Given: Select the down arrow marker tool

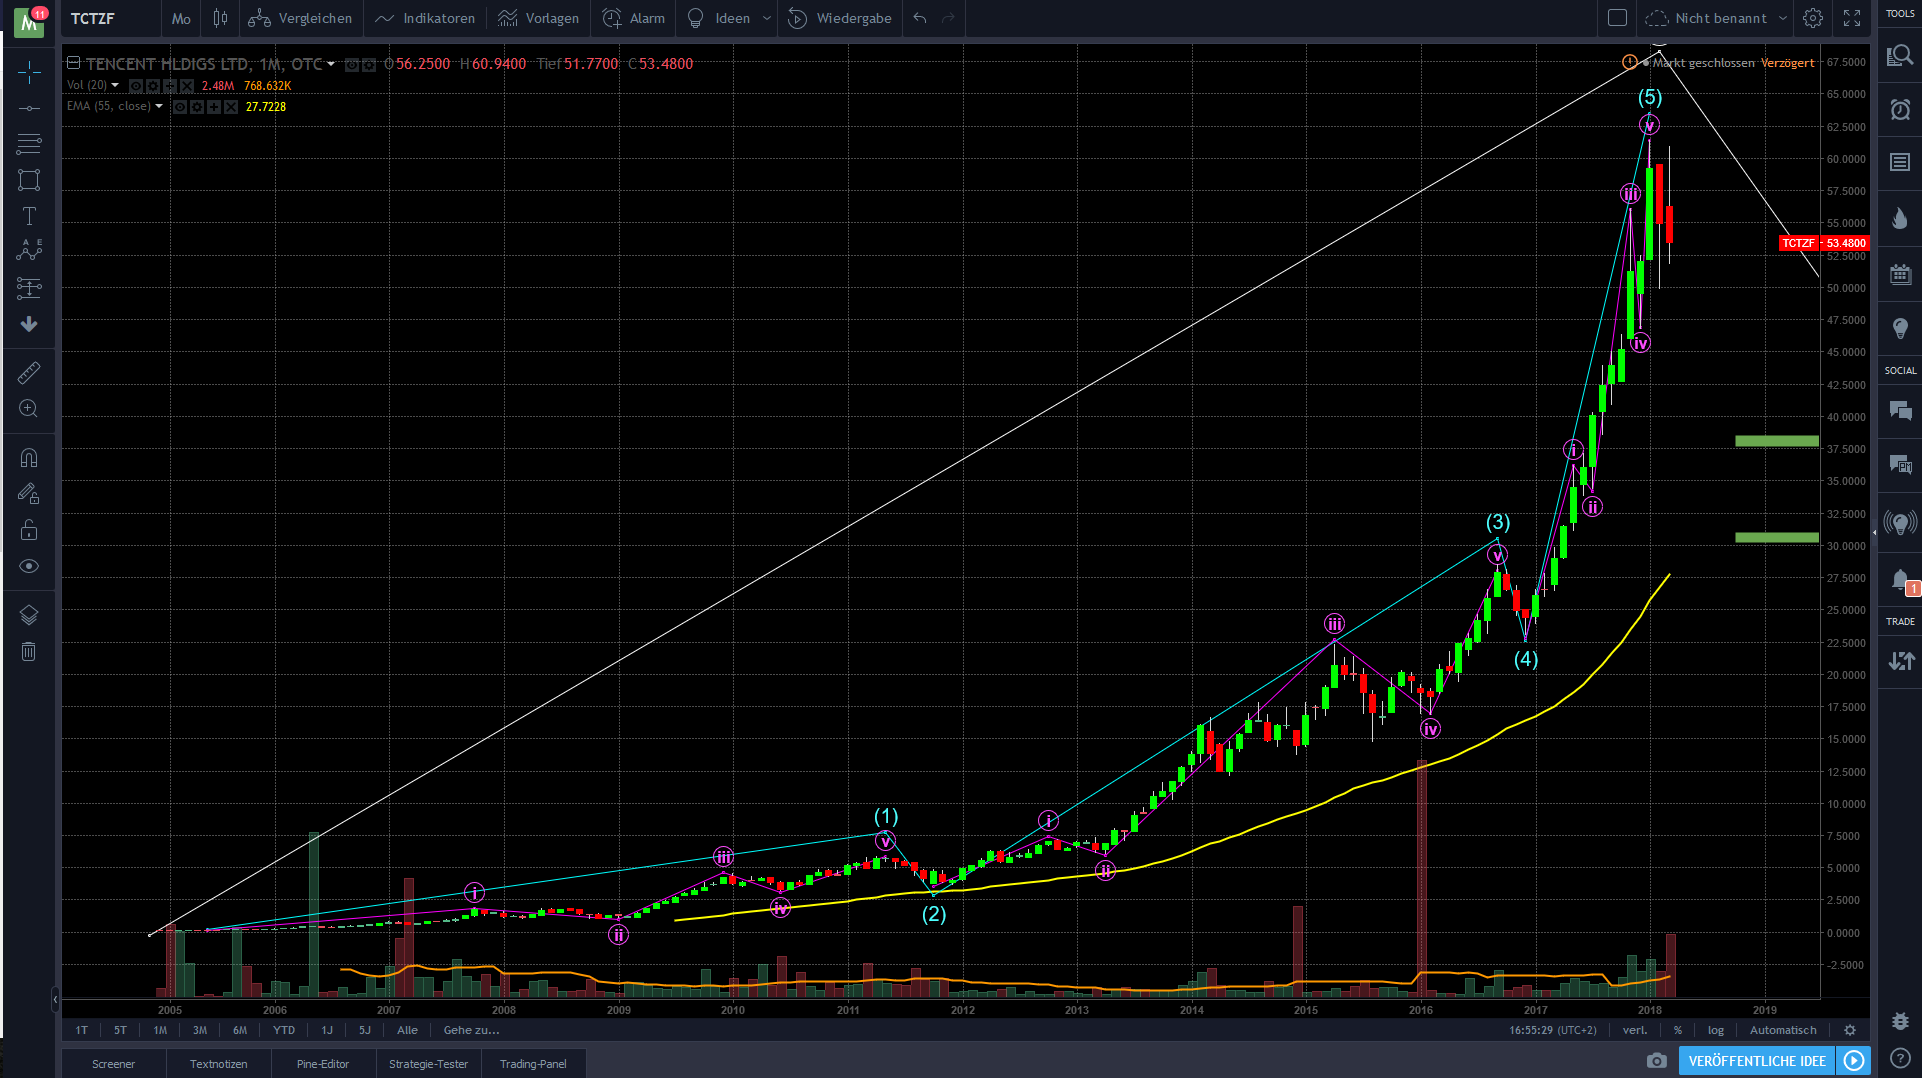Looking at the screenshot, I should point(29,324).
